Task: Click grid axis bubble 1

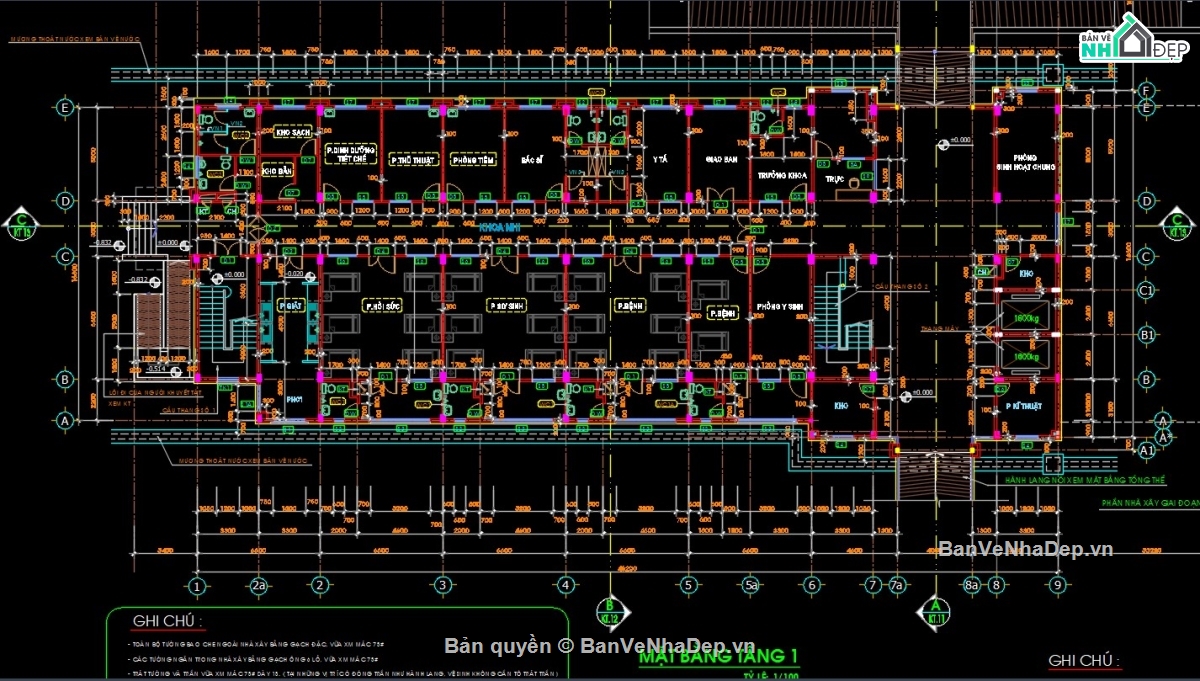Action: tap(197, 585)
